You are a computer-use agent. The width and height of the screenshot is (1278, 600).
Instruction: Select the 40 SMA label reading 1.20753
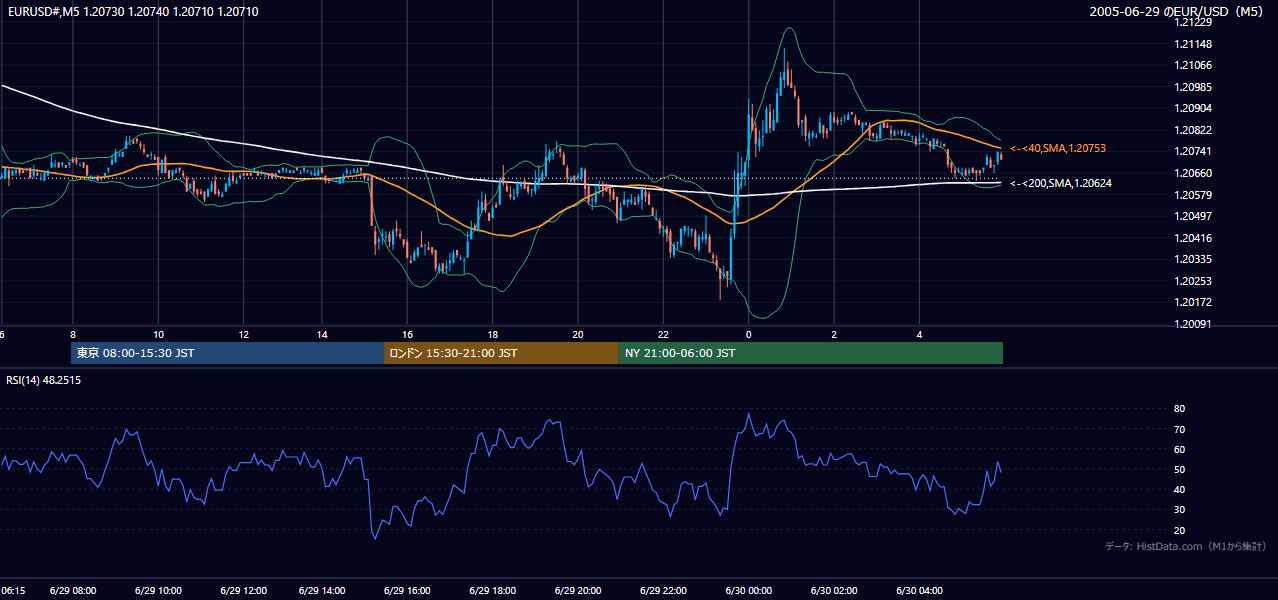coord(1060,148)
